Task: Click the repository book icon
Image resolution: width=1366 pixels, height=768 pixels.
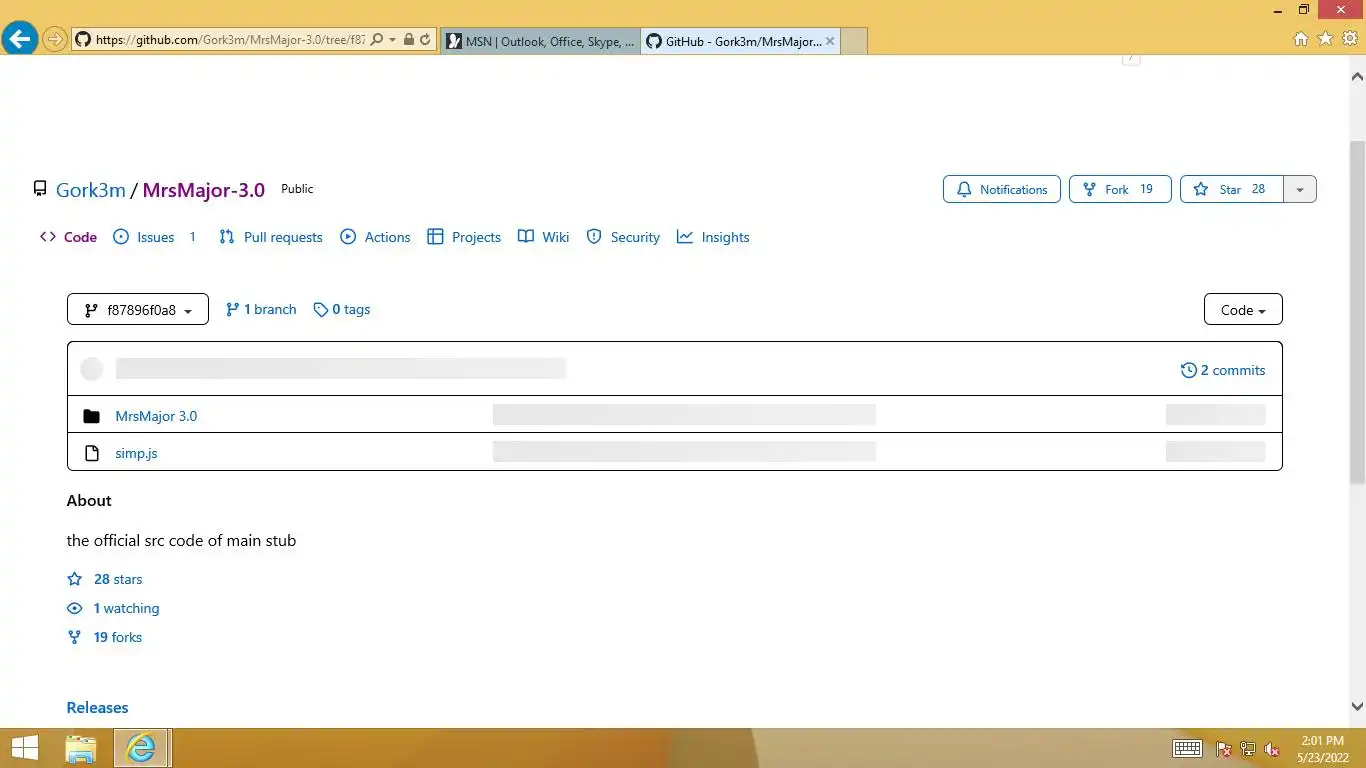Action: click(x=40, y=189)
